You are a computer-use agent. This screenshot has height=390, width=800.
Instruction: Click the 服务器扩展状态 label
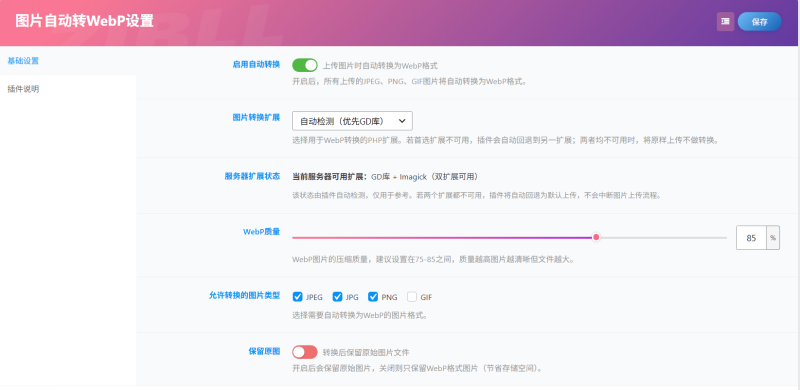(x=253, y=176)
